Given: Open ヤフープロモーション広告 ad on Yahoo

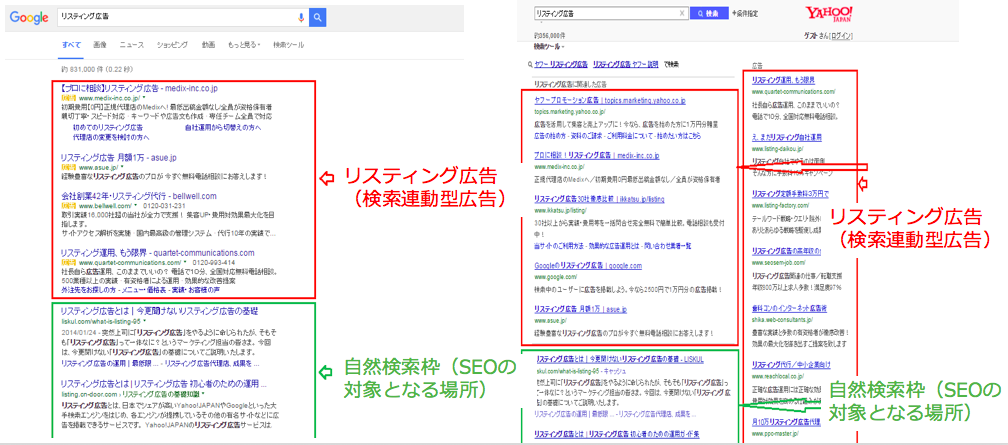Looking at the screenshot, I should click(609, 101).
